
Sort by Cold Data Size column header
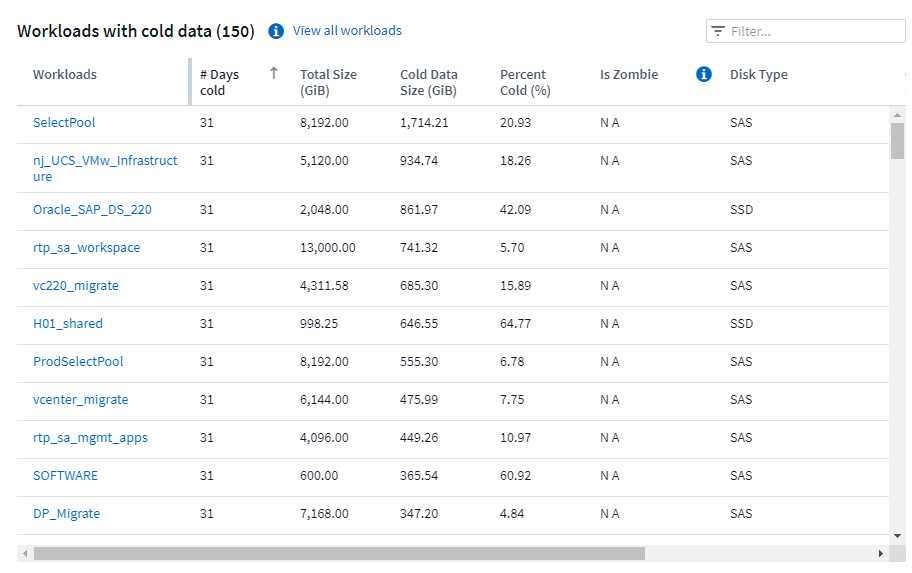pos(428,82)
